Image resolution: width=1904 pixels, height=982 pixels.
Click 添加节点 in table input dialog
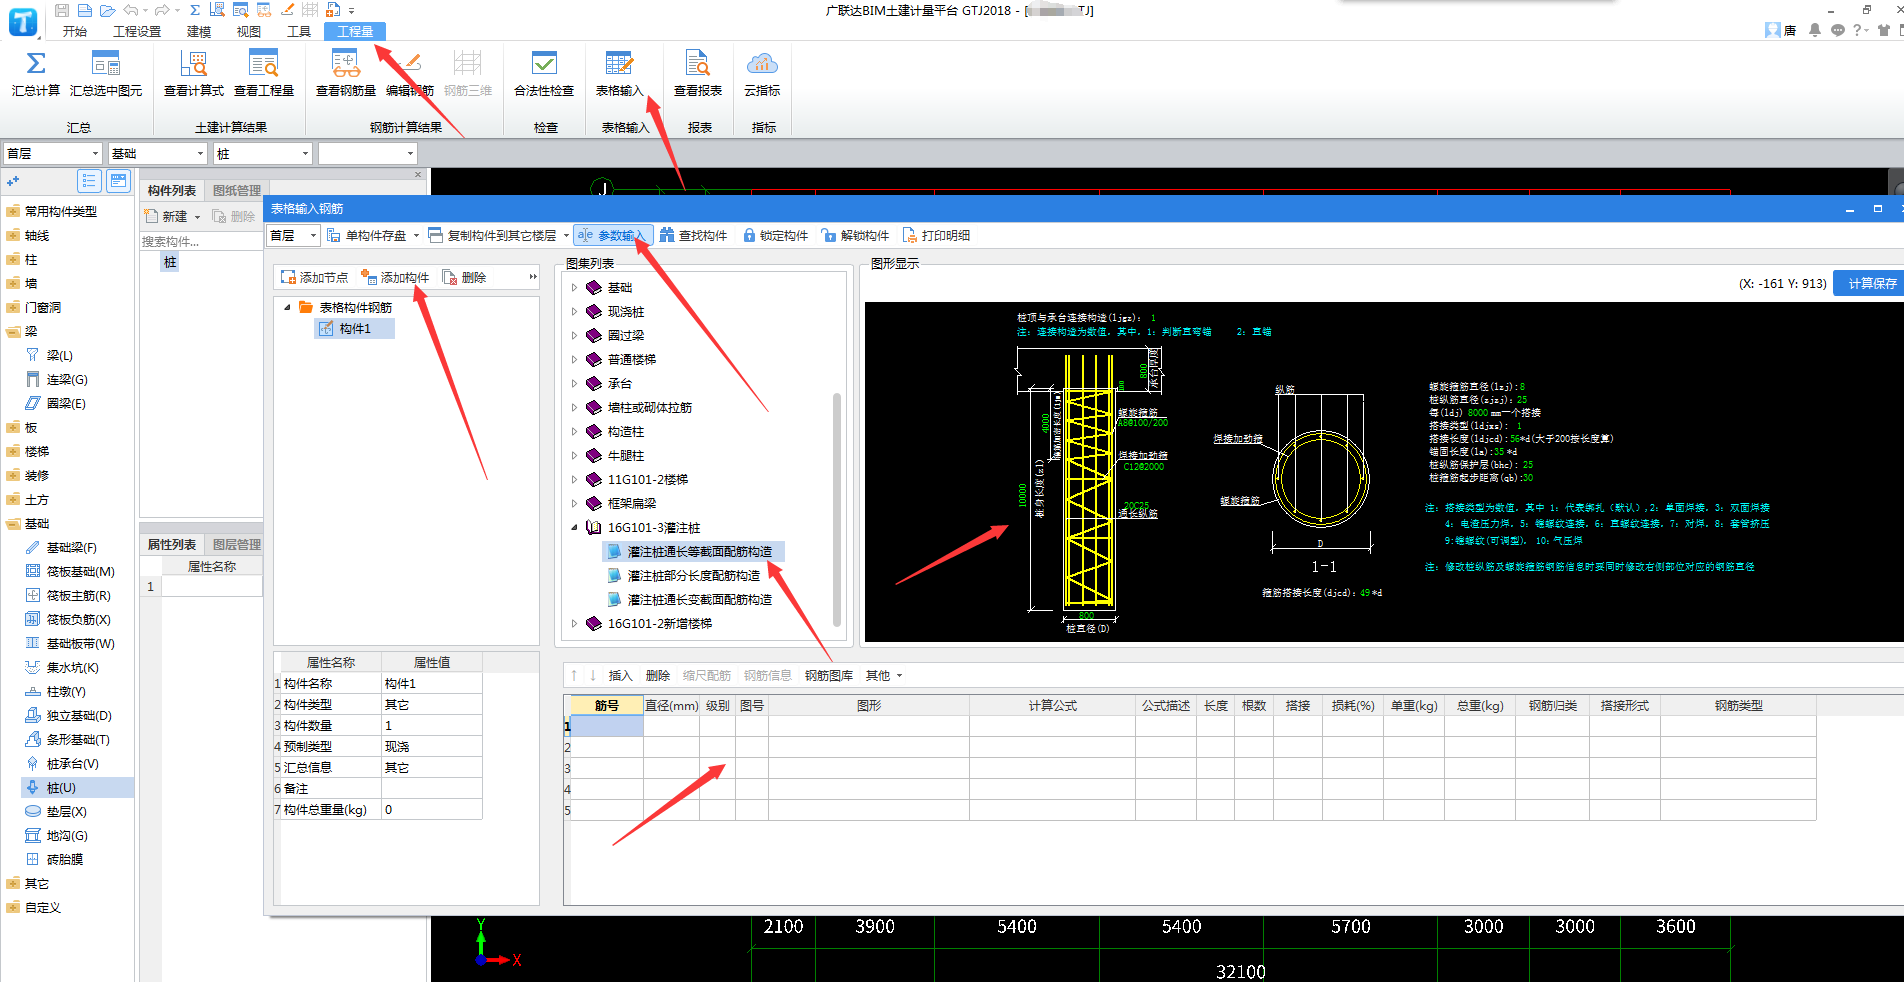coord(314,277)
